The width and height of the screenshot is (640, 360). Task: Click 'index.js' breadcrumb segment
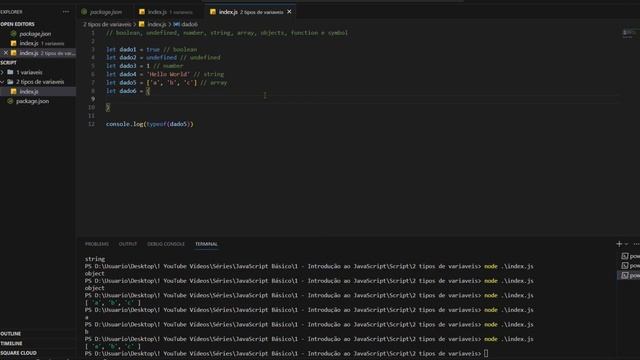[157, 24]
